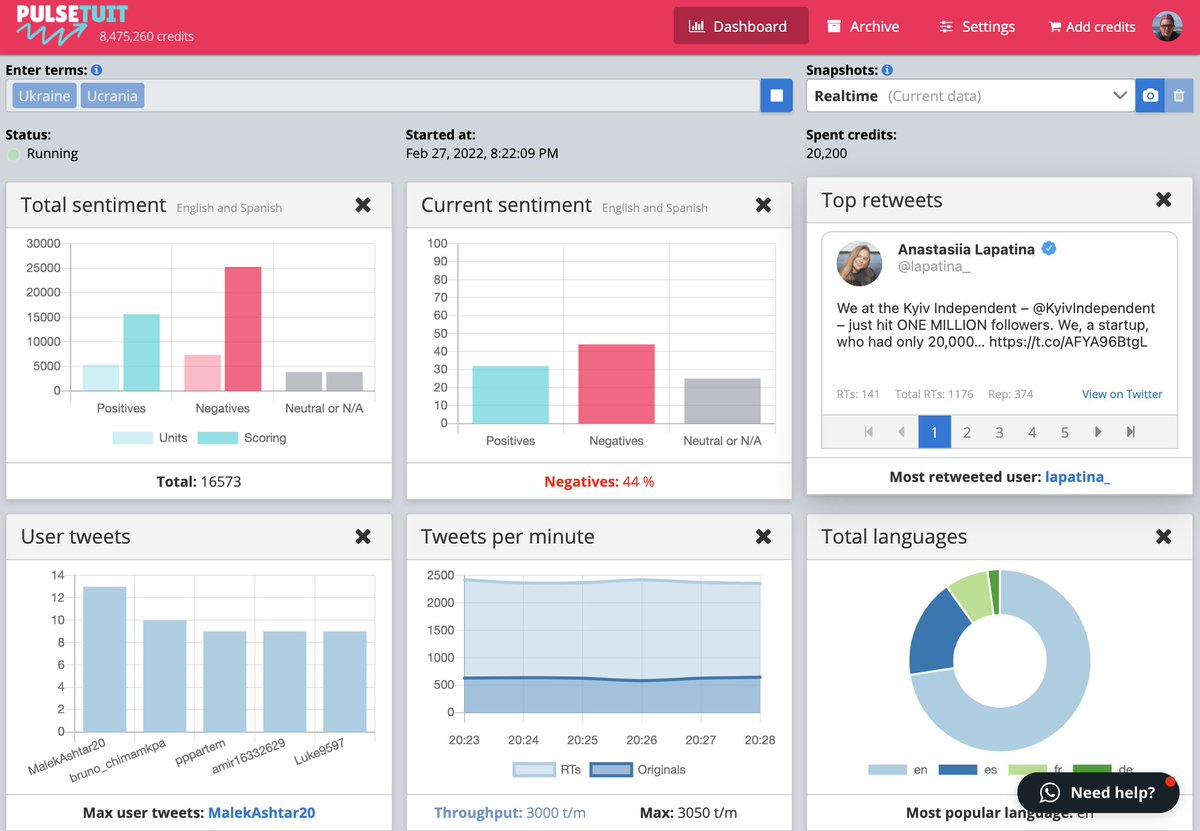Jump to last page of top retweets

[x=1131, y=432]
